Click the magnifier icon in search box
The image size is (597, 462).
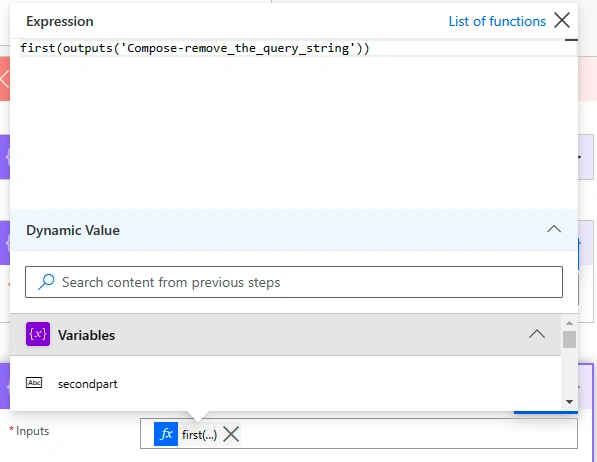pyautogui.click(x=46, y=282)
